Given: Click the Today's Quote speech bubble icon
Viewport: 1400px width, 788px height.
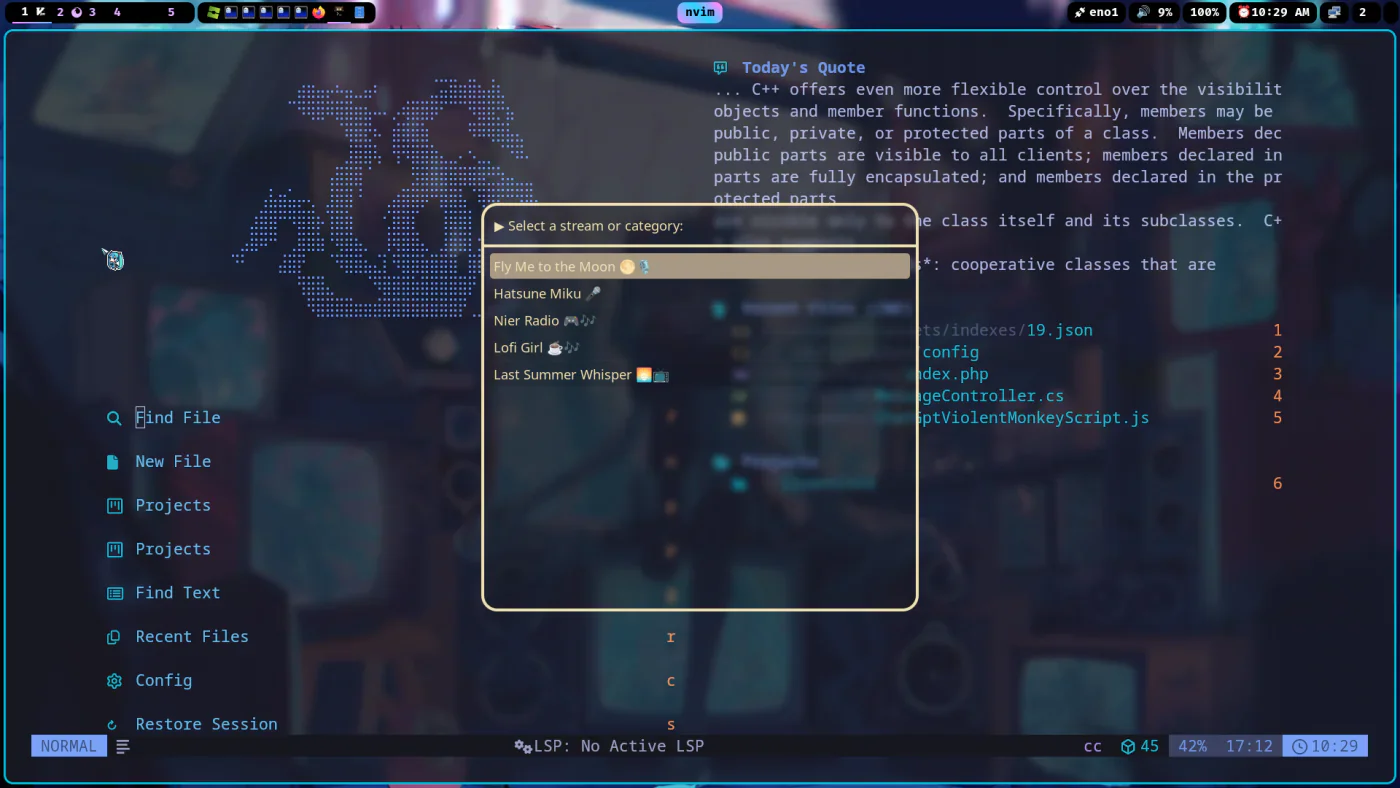Looking at the screenshot, I should [720, 68].
